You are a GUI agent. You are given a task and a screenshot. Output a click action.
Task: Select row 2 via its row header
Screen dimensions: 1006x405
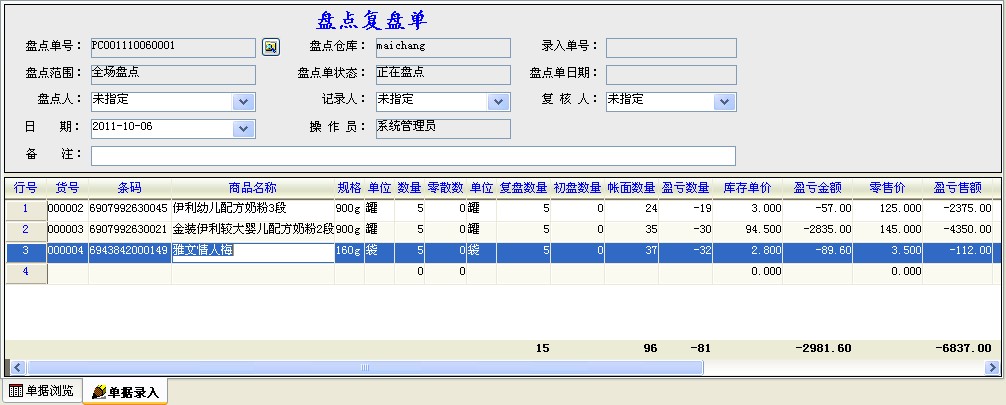click(x=25, y=230)
